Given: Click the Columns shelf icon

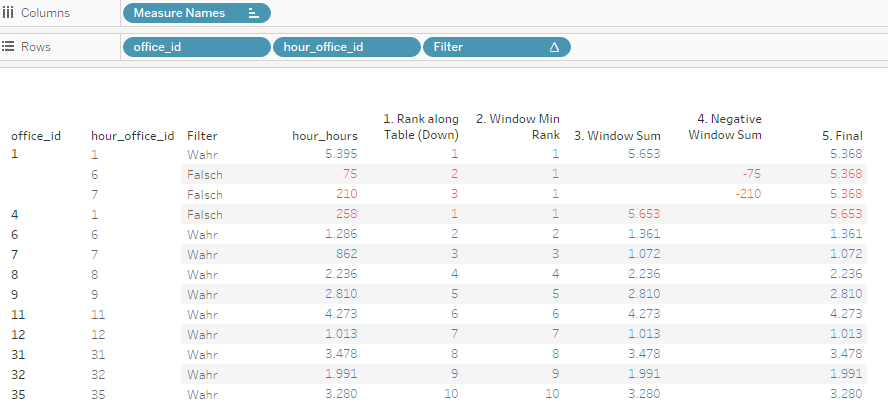Looking at the screenshot, I should [9, 13].
